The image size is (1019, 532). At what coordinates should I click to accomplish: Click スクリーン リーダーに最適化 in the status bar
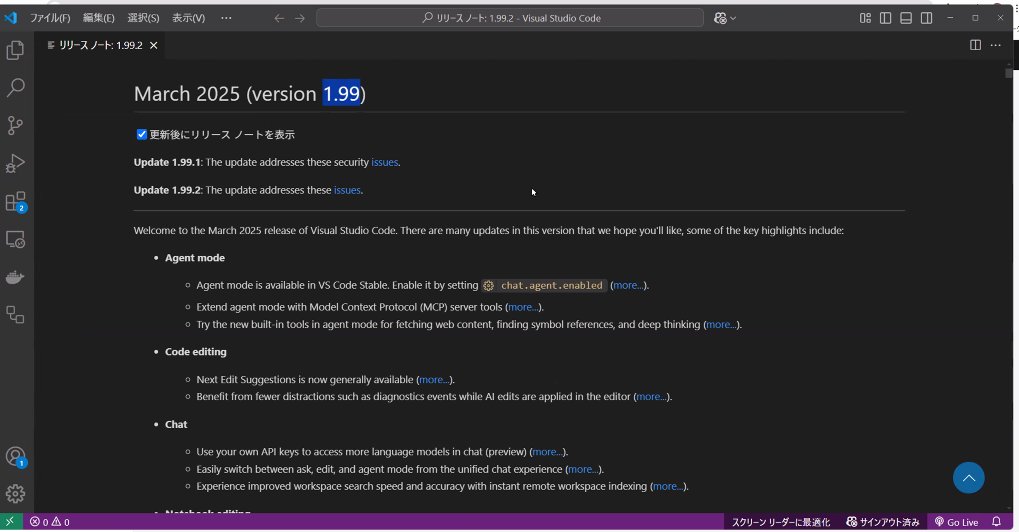pyautogui.click(x=780, y=522)
